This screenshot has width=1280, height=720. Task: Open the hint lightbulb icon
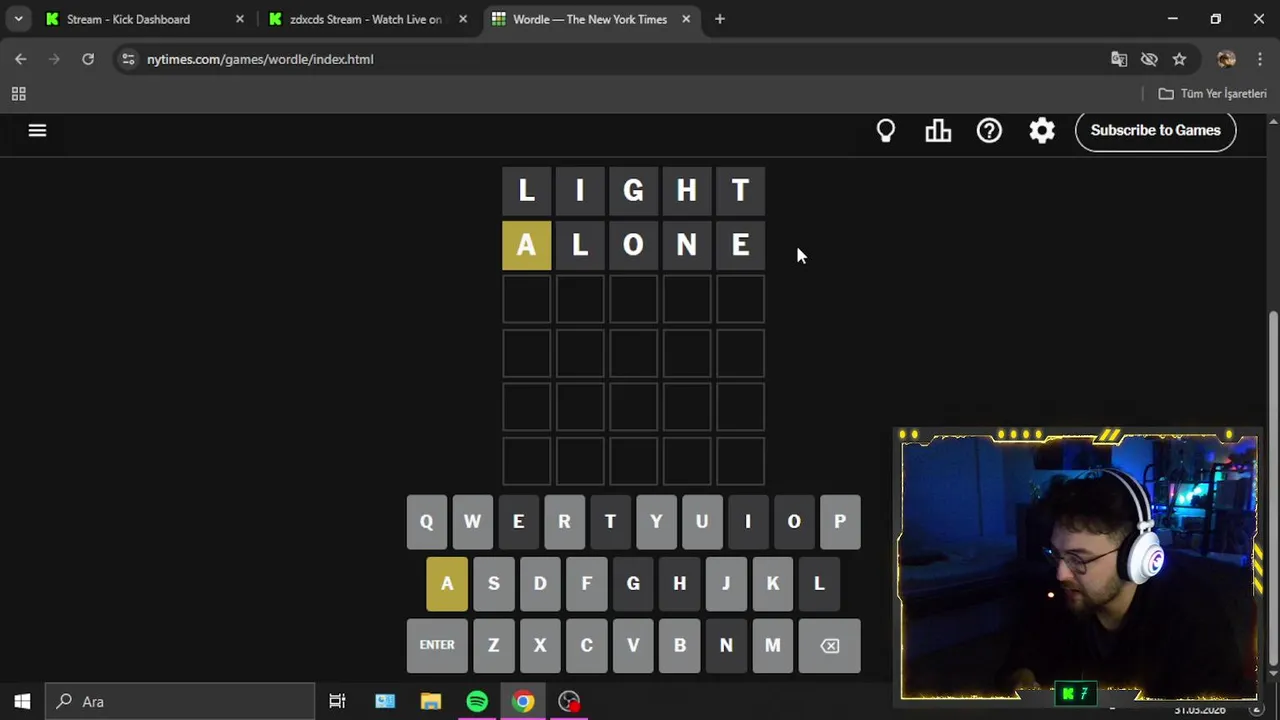[886, 130]
